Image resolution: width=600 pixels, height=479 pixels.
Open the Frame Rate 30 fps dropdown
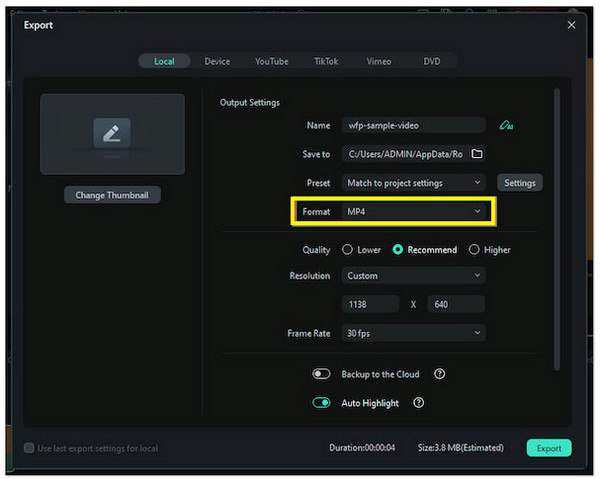[413, 333]
